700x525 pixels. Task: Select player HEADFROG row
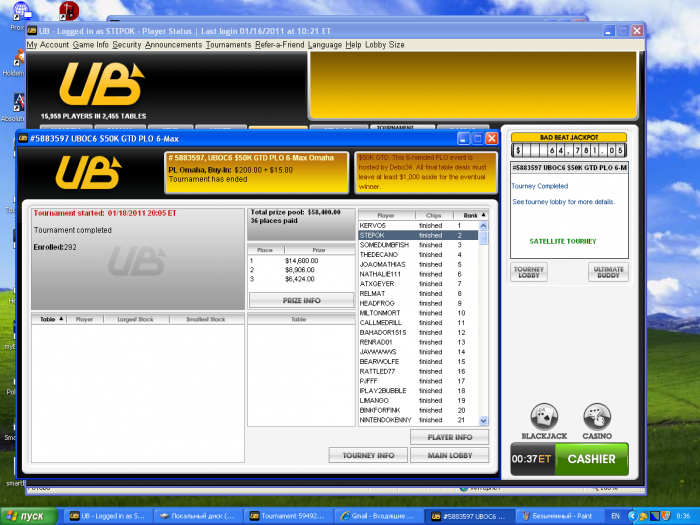tap(418, 303)
